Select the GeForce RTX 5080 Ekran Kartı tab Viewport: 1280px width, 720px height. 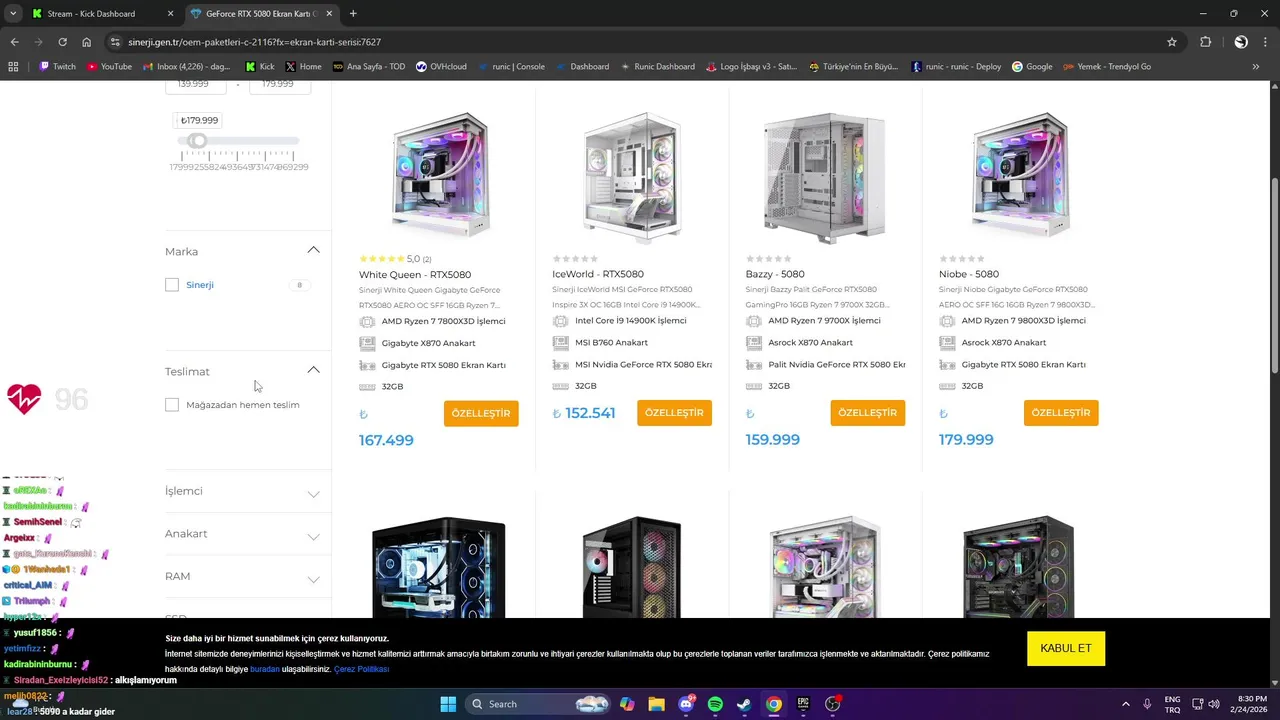pyautogui.click(x=260, y=14)
